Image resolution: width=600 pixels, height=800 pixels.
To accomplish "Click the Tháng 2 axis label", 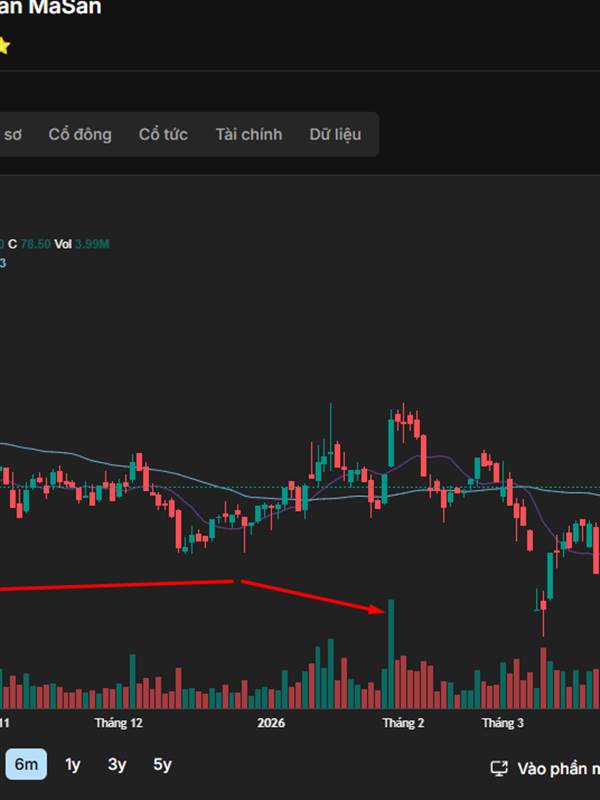I will pos(404,723).
